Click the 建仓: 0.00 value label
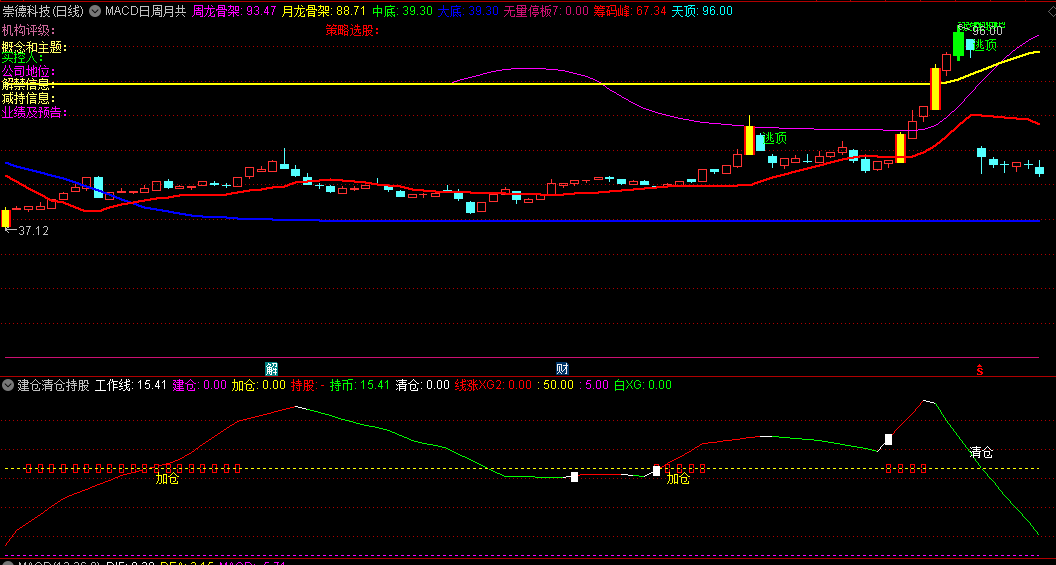Viewport: 1056px width, 565px height. tap(199, 385)
